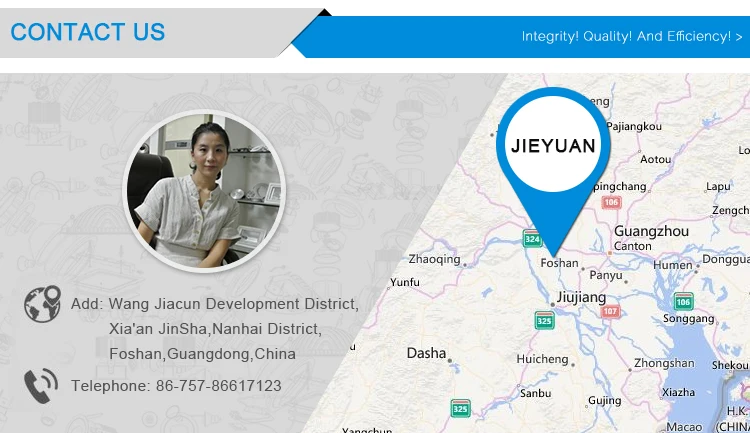
Task: Click the red 106 road shield near Guangzhou
Action: [611, 202]
